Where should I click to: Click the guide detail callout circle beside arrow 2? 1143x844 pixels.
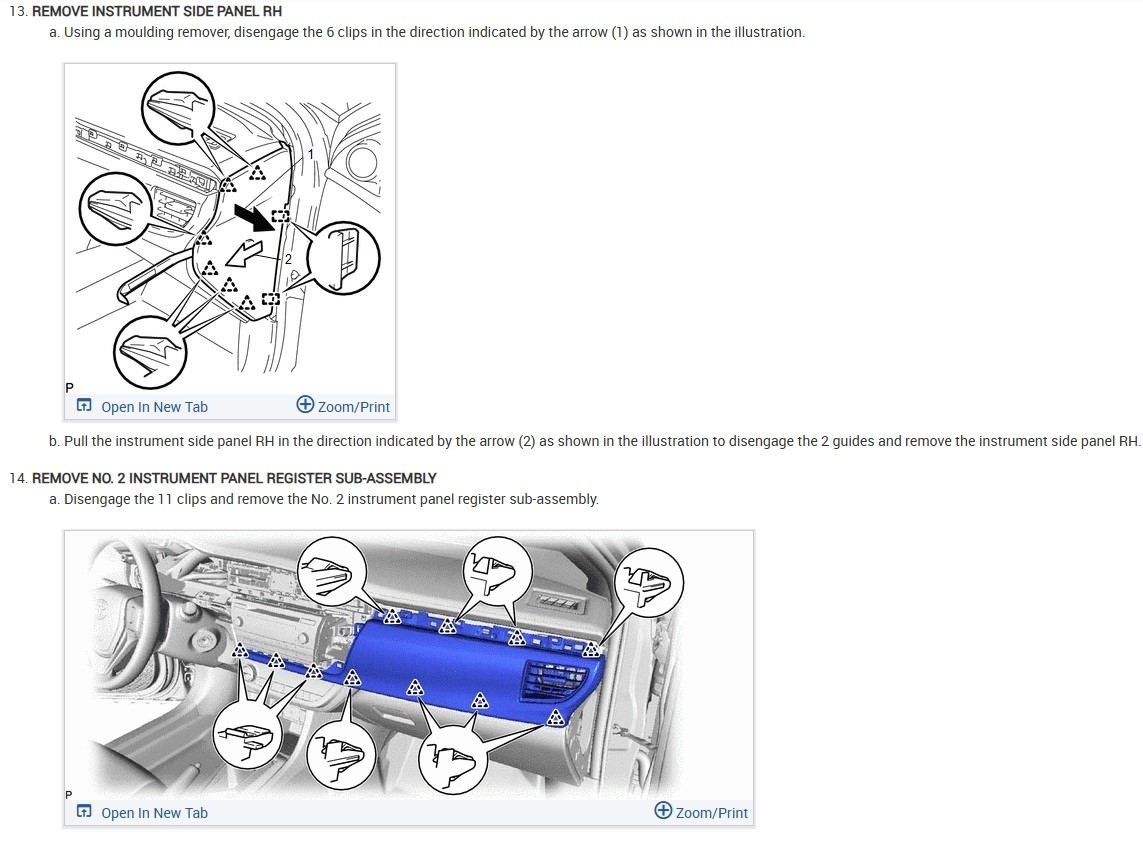click(x=343, y=257)
